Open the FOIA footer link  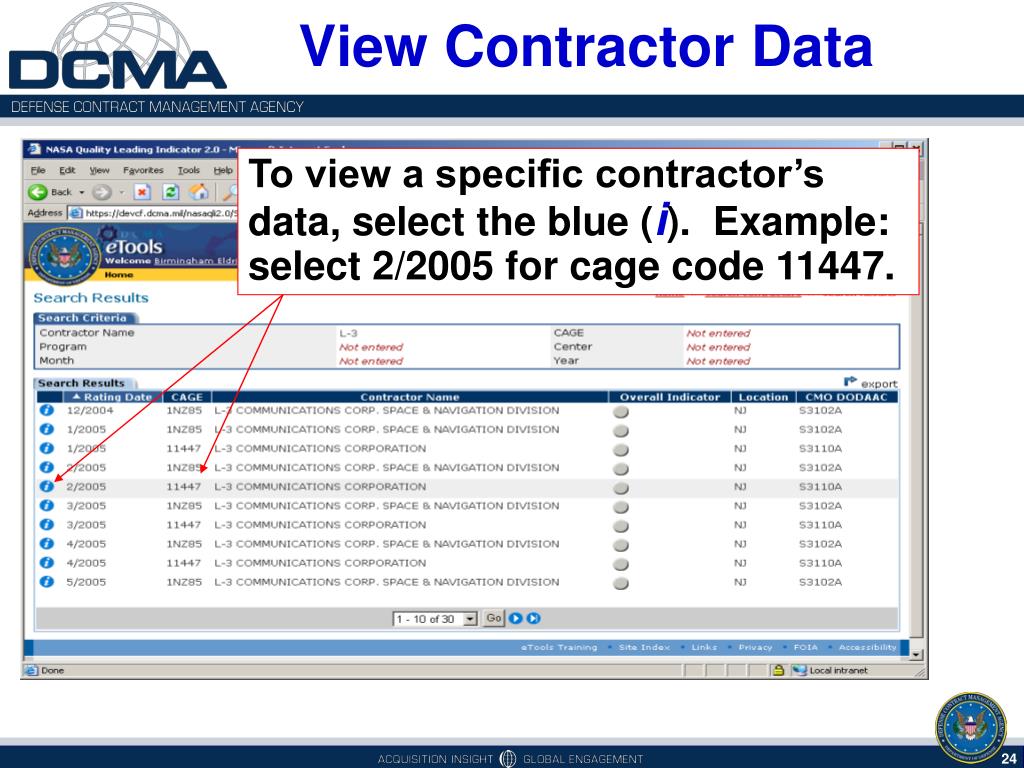805,647
